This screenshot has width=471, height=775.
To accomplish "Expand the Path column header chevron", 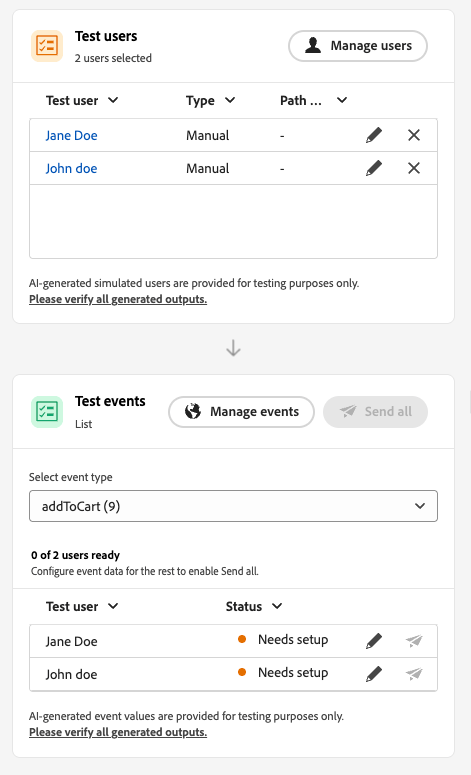I will click(x=342, y=100).
